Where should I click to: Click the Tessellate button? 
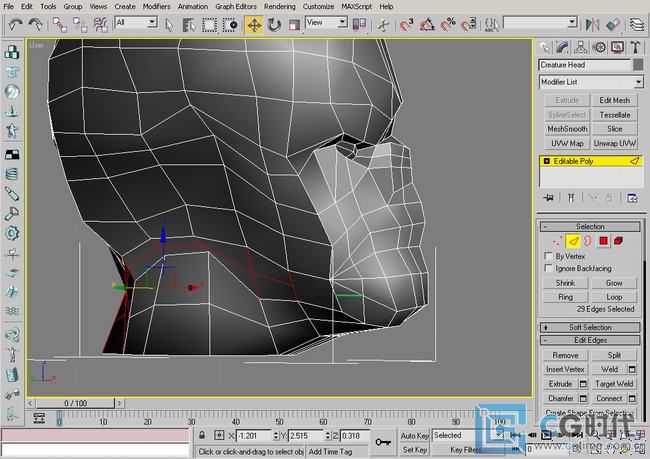(x=614, y=115)
